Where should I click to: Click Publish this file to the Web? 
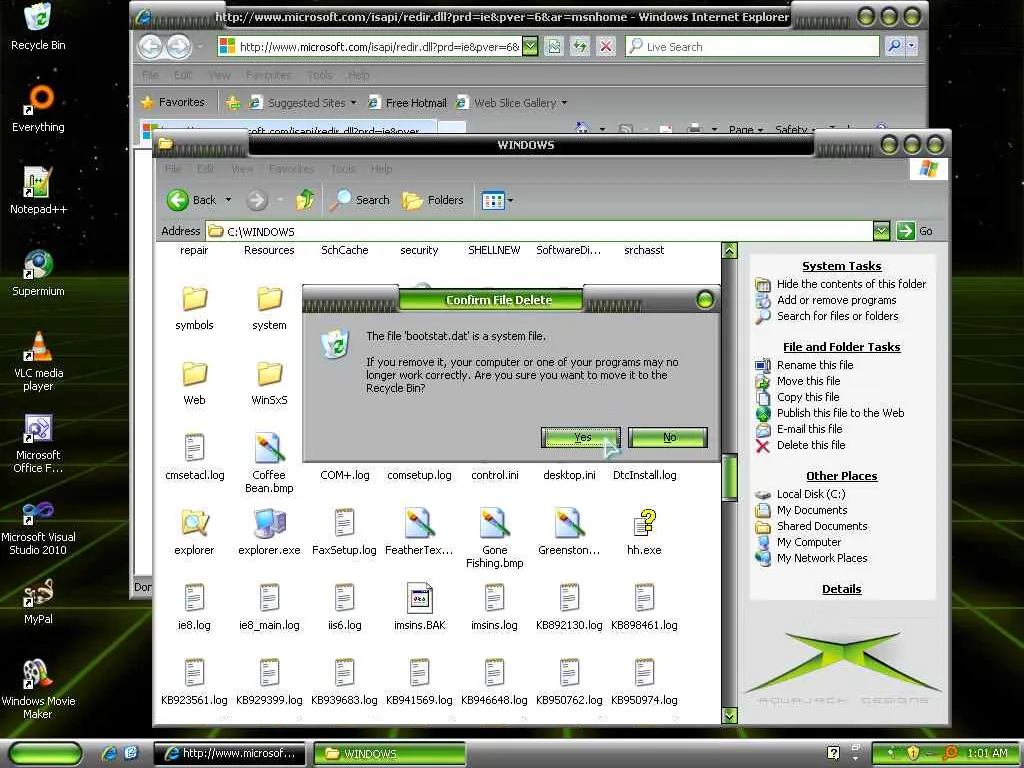(840, 413)
